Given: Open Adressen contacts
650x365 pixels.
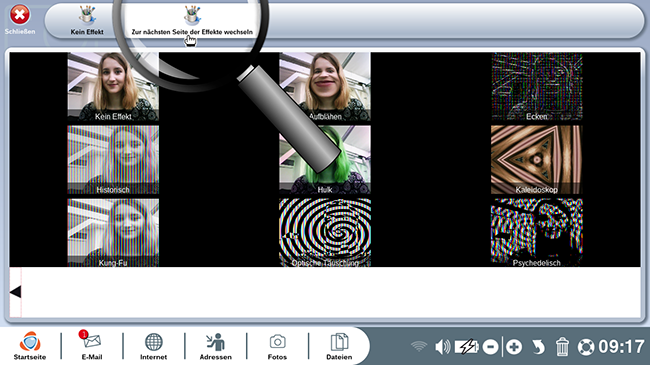Looking at the screenshot, I should [x=216, y=346].
